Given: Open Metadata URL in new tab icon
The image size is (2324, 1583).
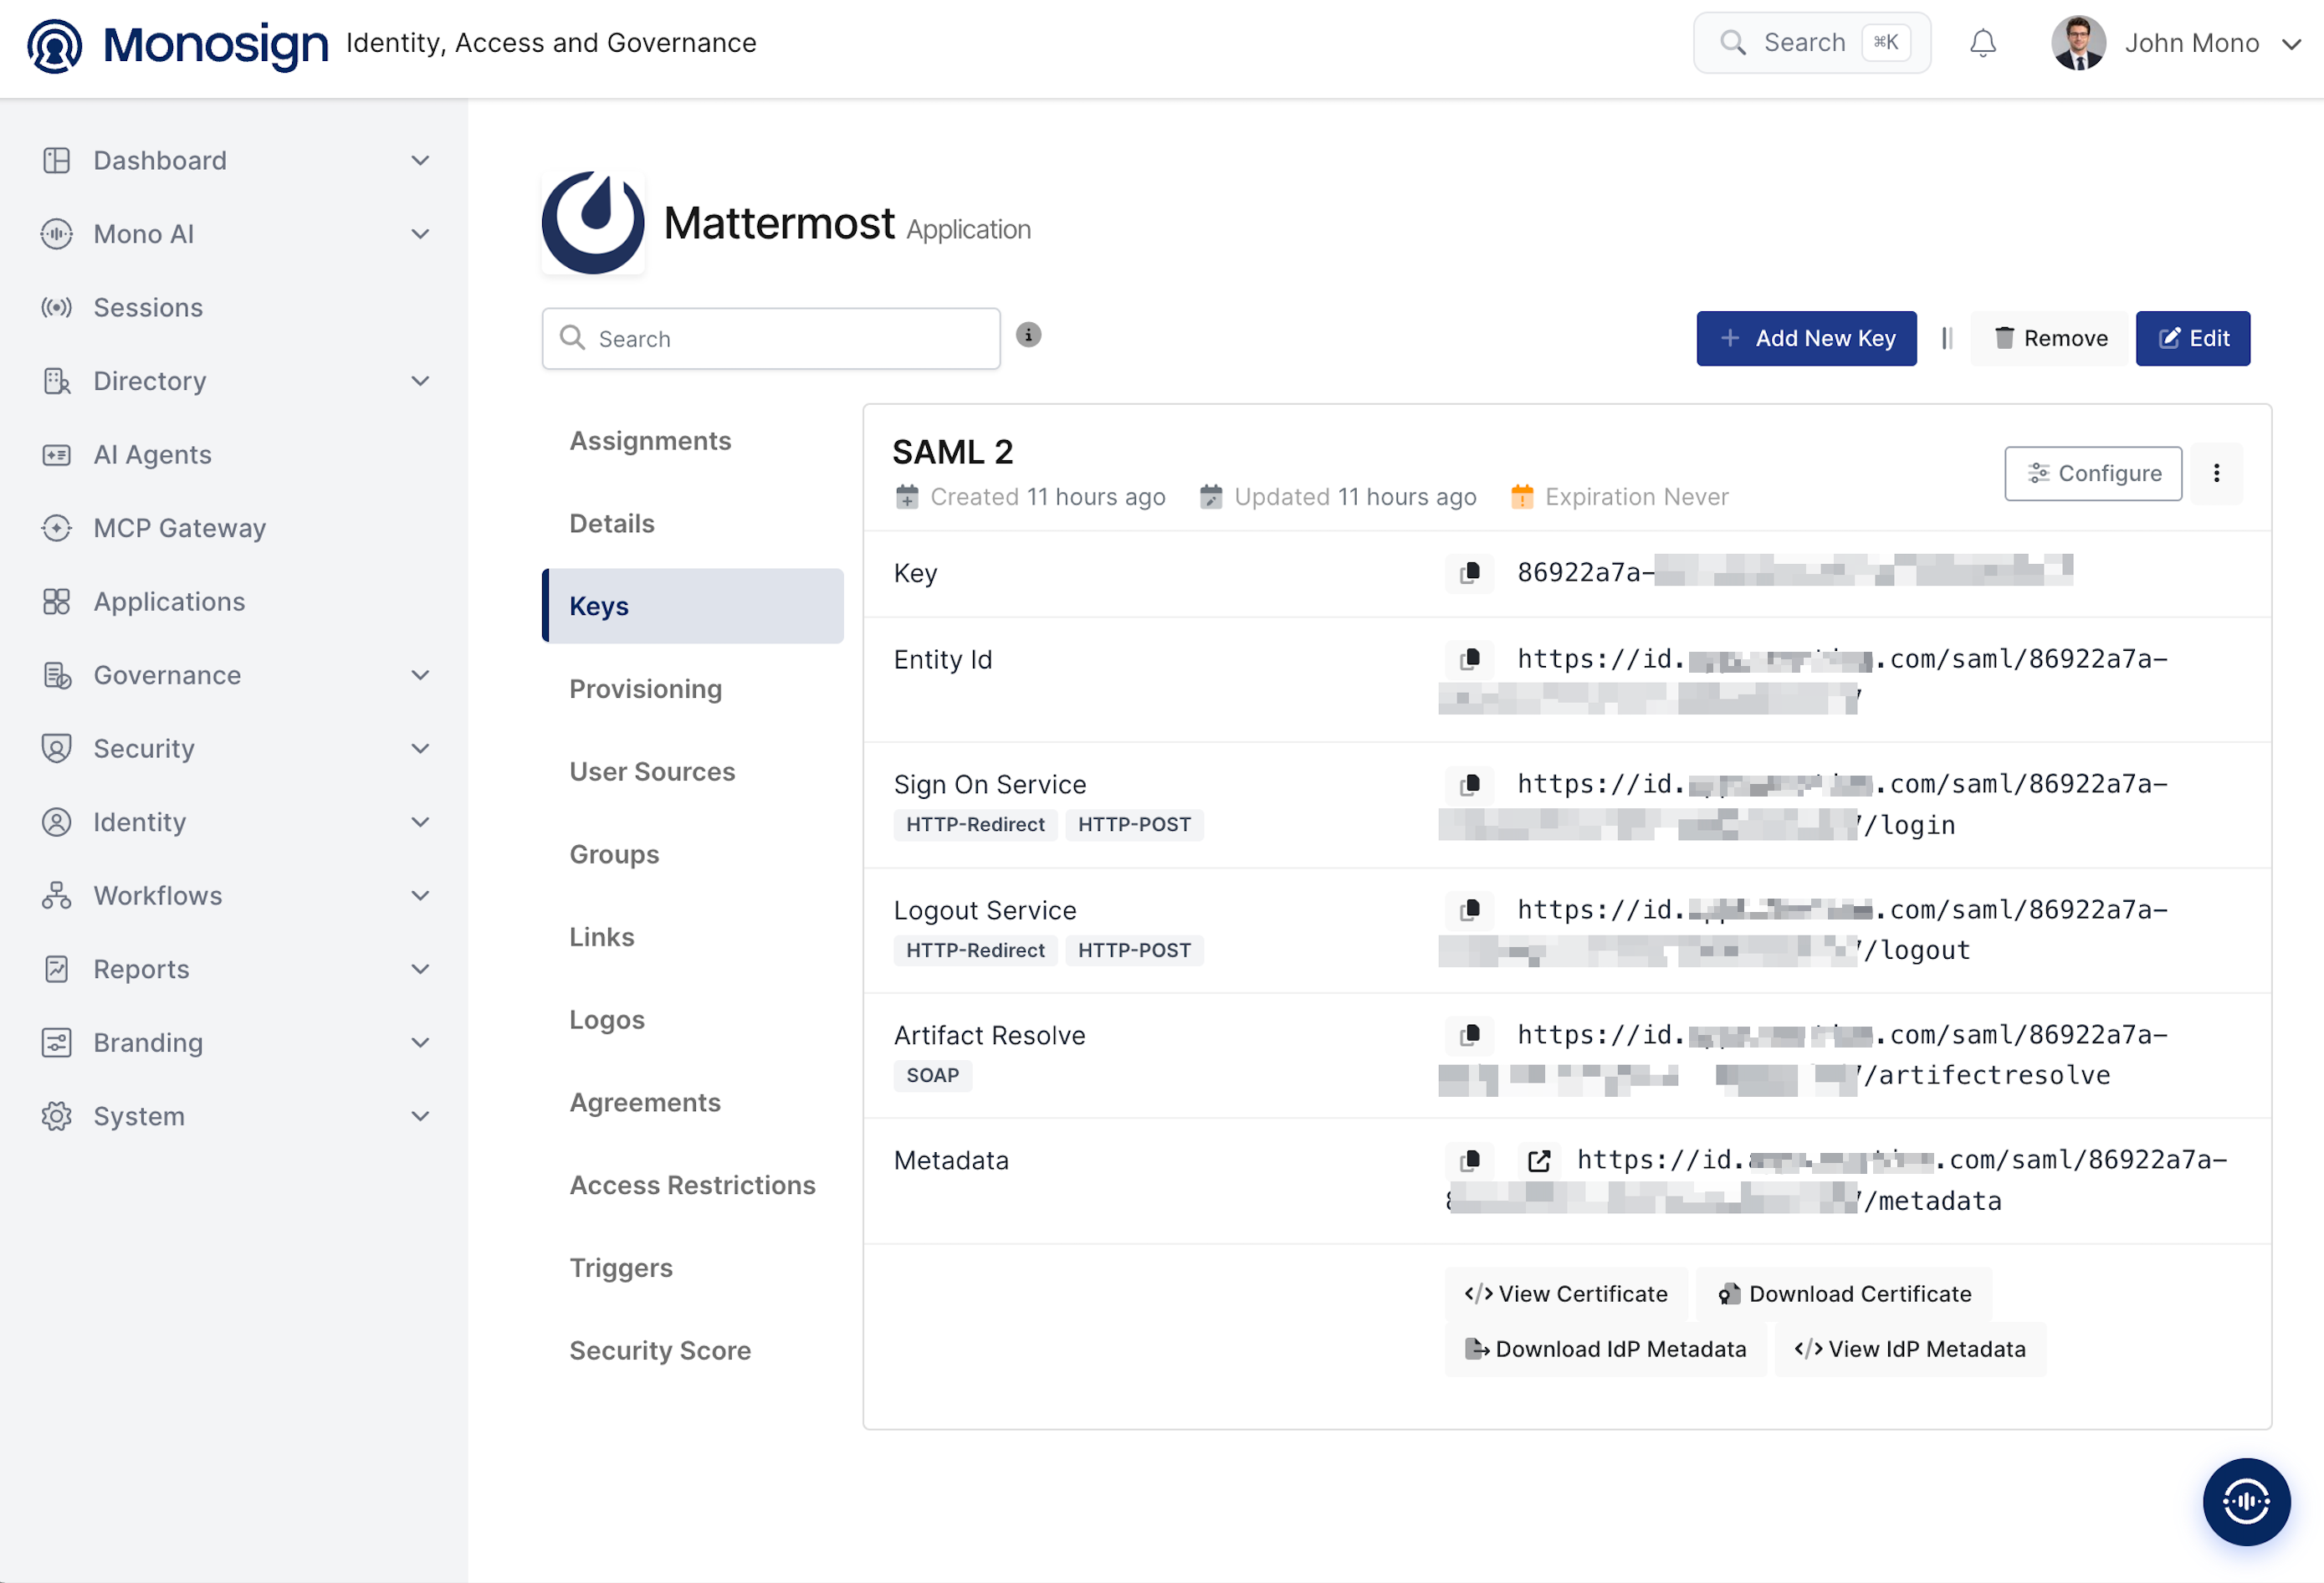Looking at the screenshot, I should point(1539,1160).
